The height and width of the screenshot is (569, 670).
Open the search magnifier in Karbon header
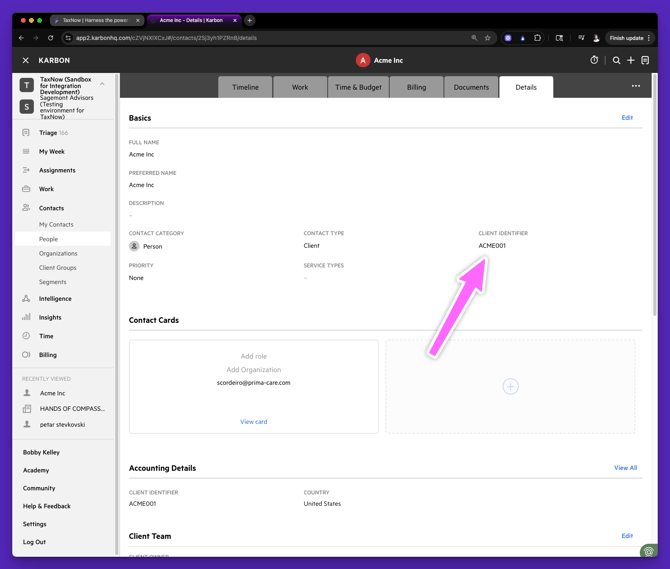(x=616, y=60)
